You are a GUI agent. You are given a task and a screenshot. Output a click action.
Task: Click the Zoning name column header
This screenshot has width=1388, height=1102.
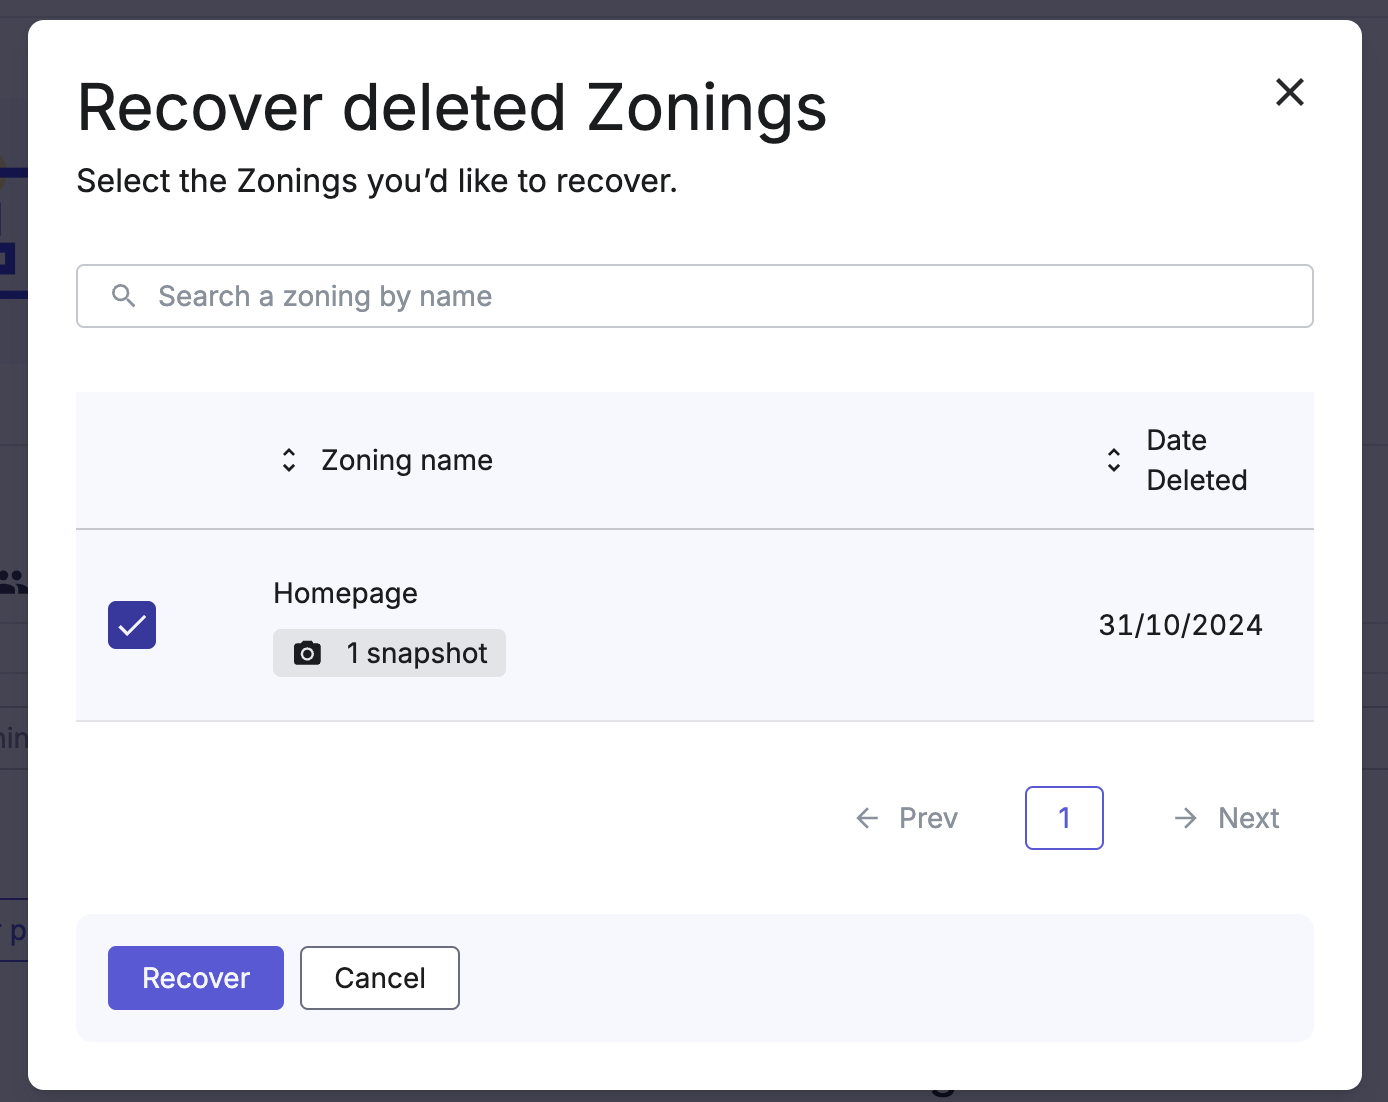407,460
